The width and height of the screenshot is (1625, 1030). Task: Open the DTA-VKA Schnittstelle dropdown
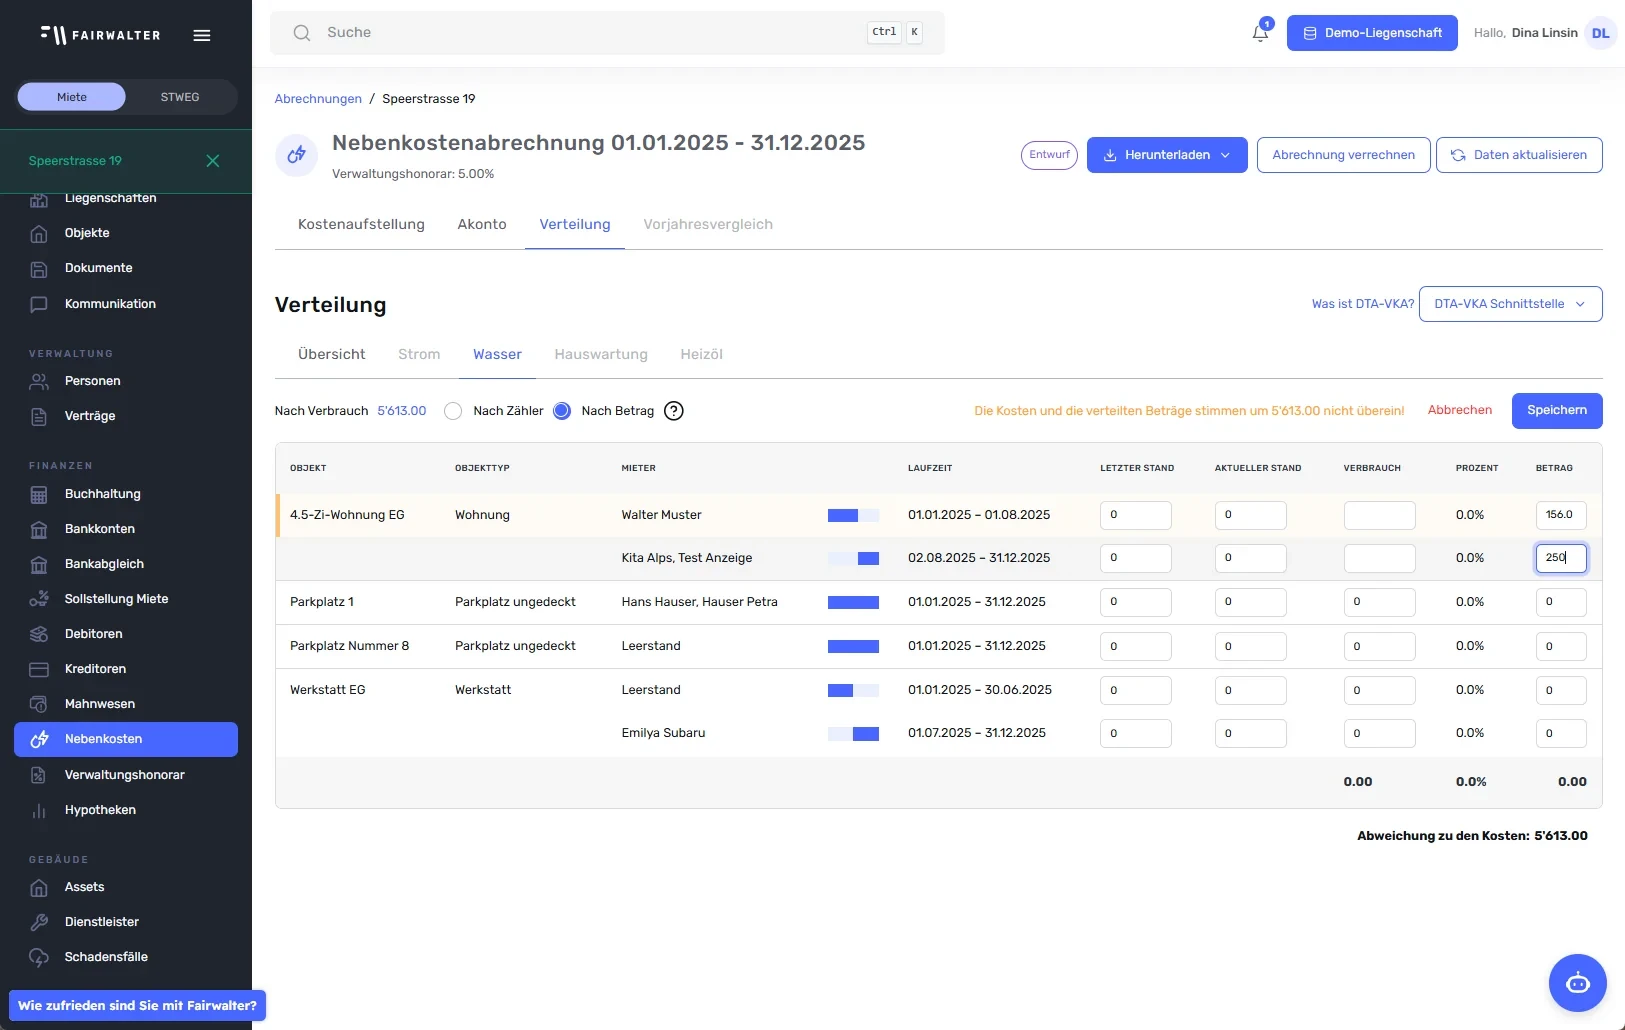[x=1510, y=304]
